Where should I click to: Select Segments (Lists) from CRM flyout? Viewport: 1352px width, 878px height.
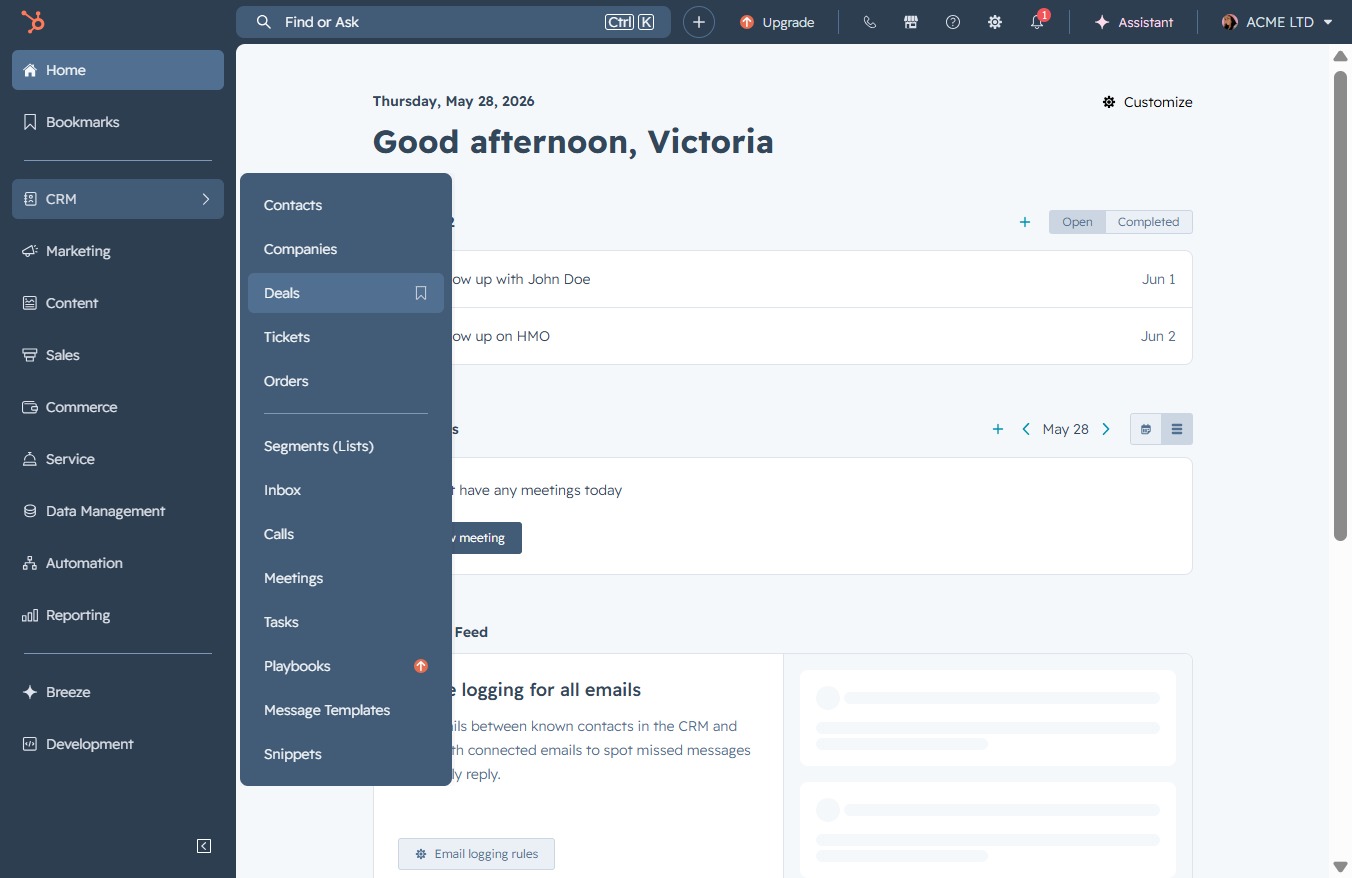click(346, 446)
